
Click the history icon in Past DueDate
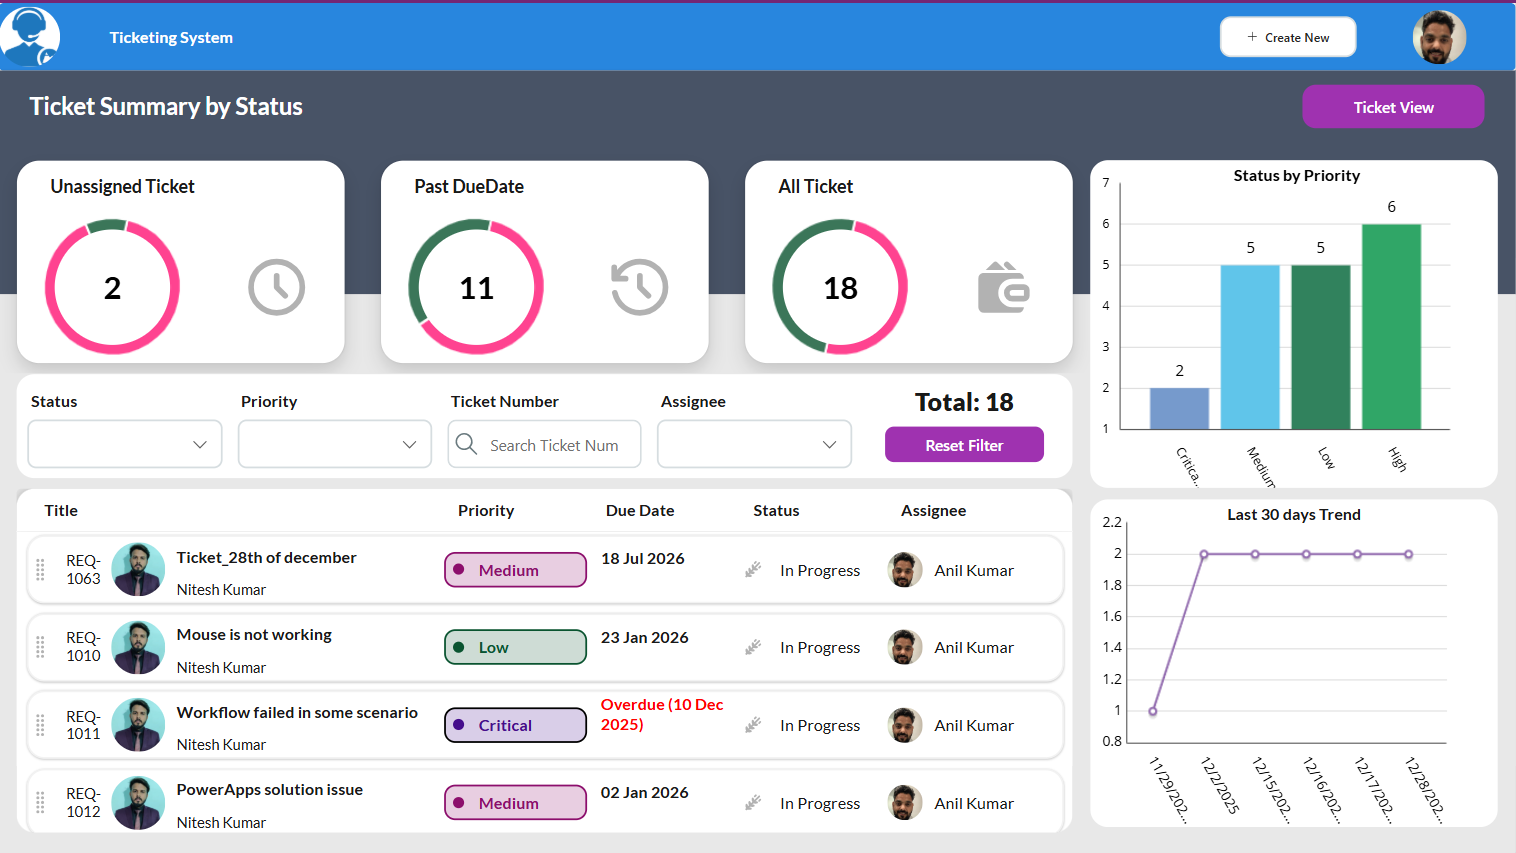pyautogui.click(x=639, y=288)
